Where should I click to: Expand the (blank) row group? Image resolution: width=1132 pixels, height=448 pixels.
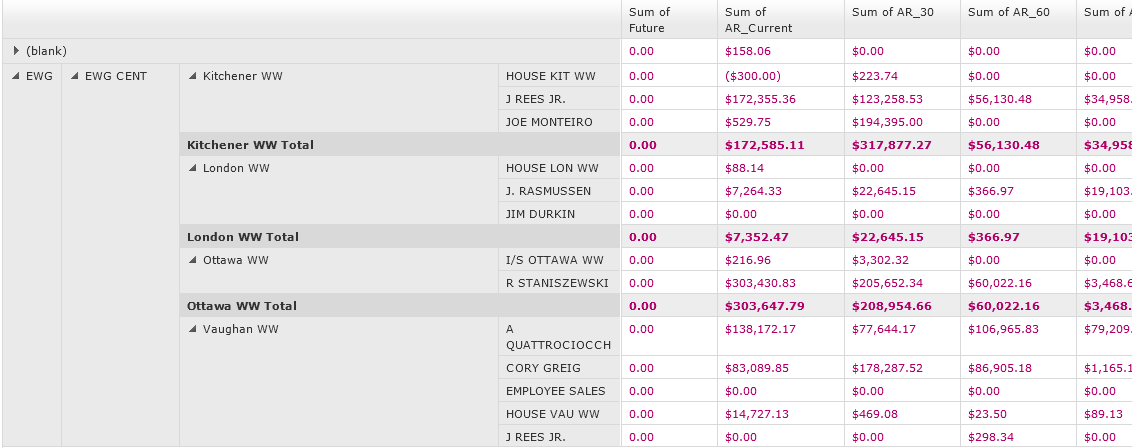16,51
